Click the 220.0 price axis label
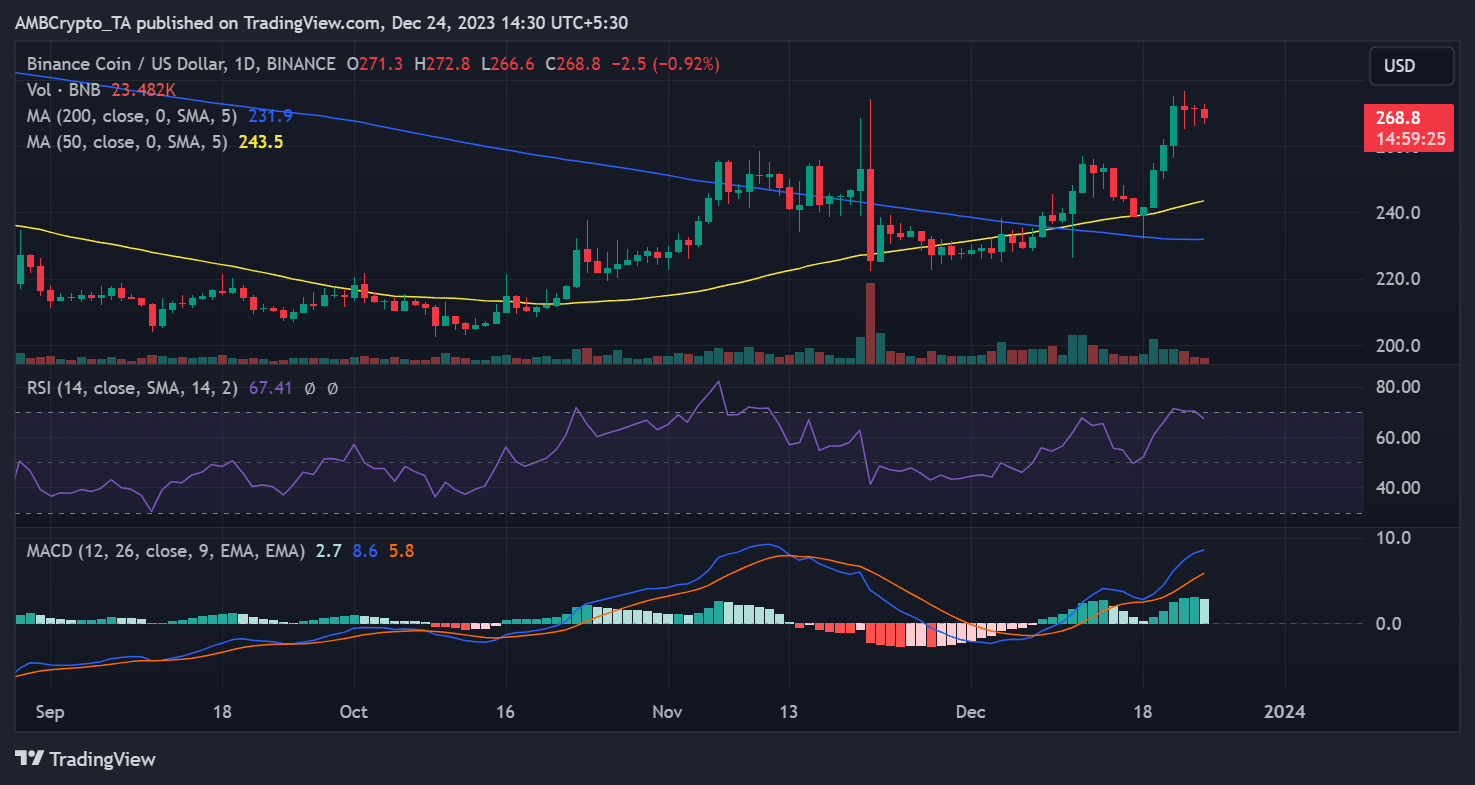This screenshot has height=785, width=1475. click(x=1397, y=279)
